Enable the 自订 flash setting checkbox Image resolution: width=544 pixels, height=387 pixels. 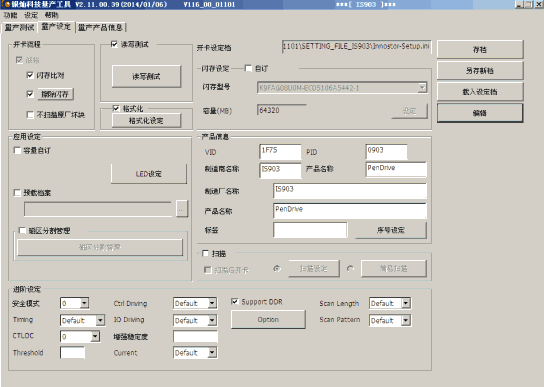(x=248, y=68)
